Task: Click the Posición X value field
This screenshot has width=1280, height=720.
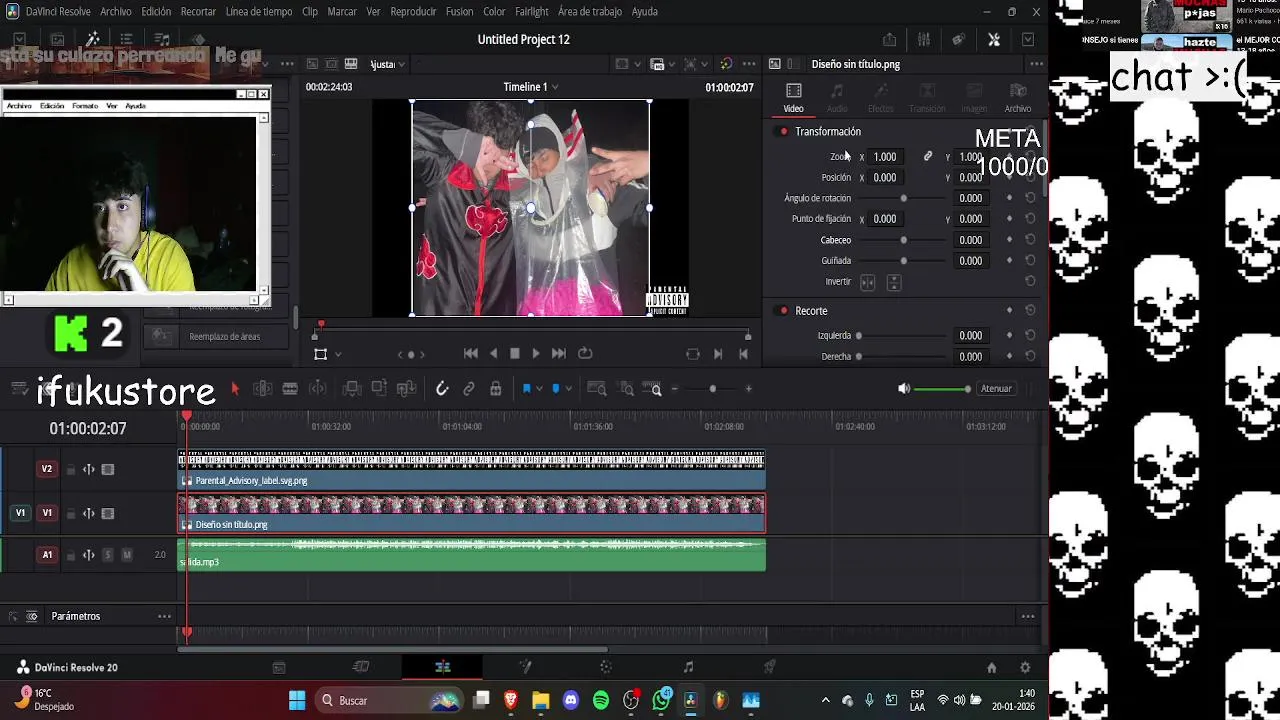Action: click(885, 178)
